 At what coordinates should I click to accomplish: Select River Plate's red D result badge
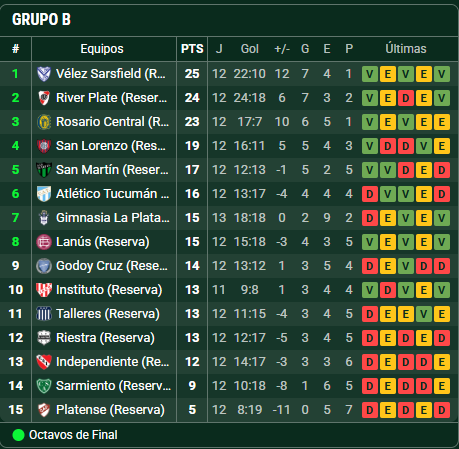(x=406, y=98)
